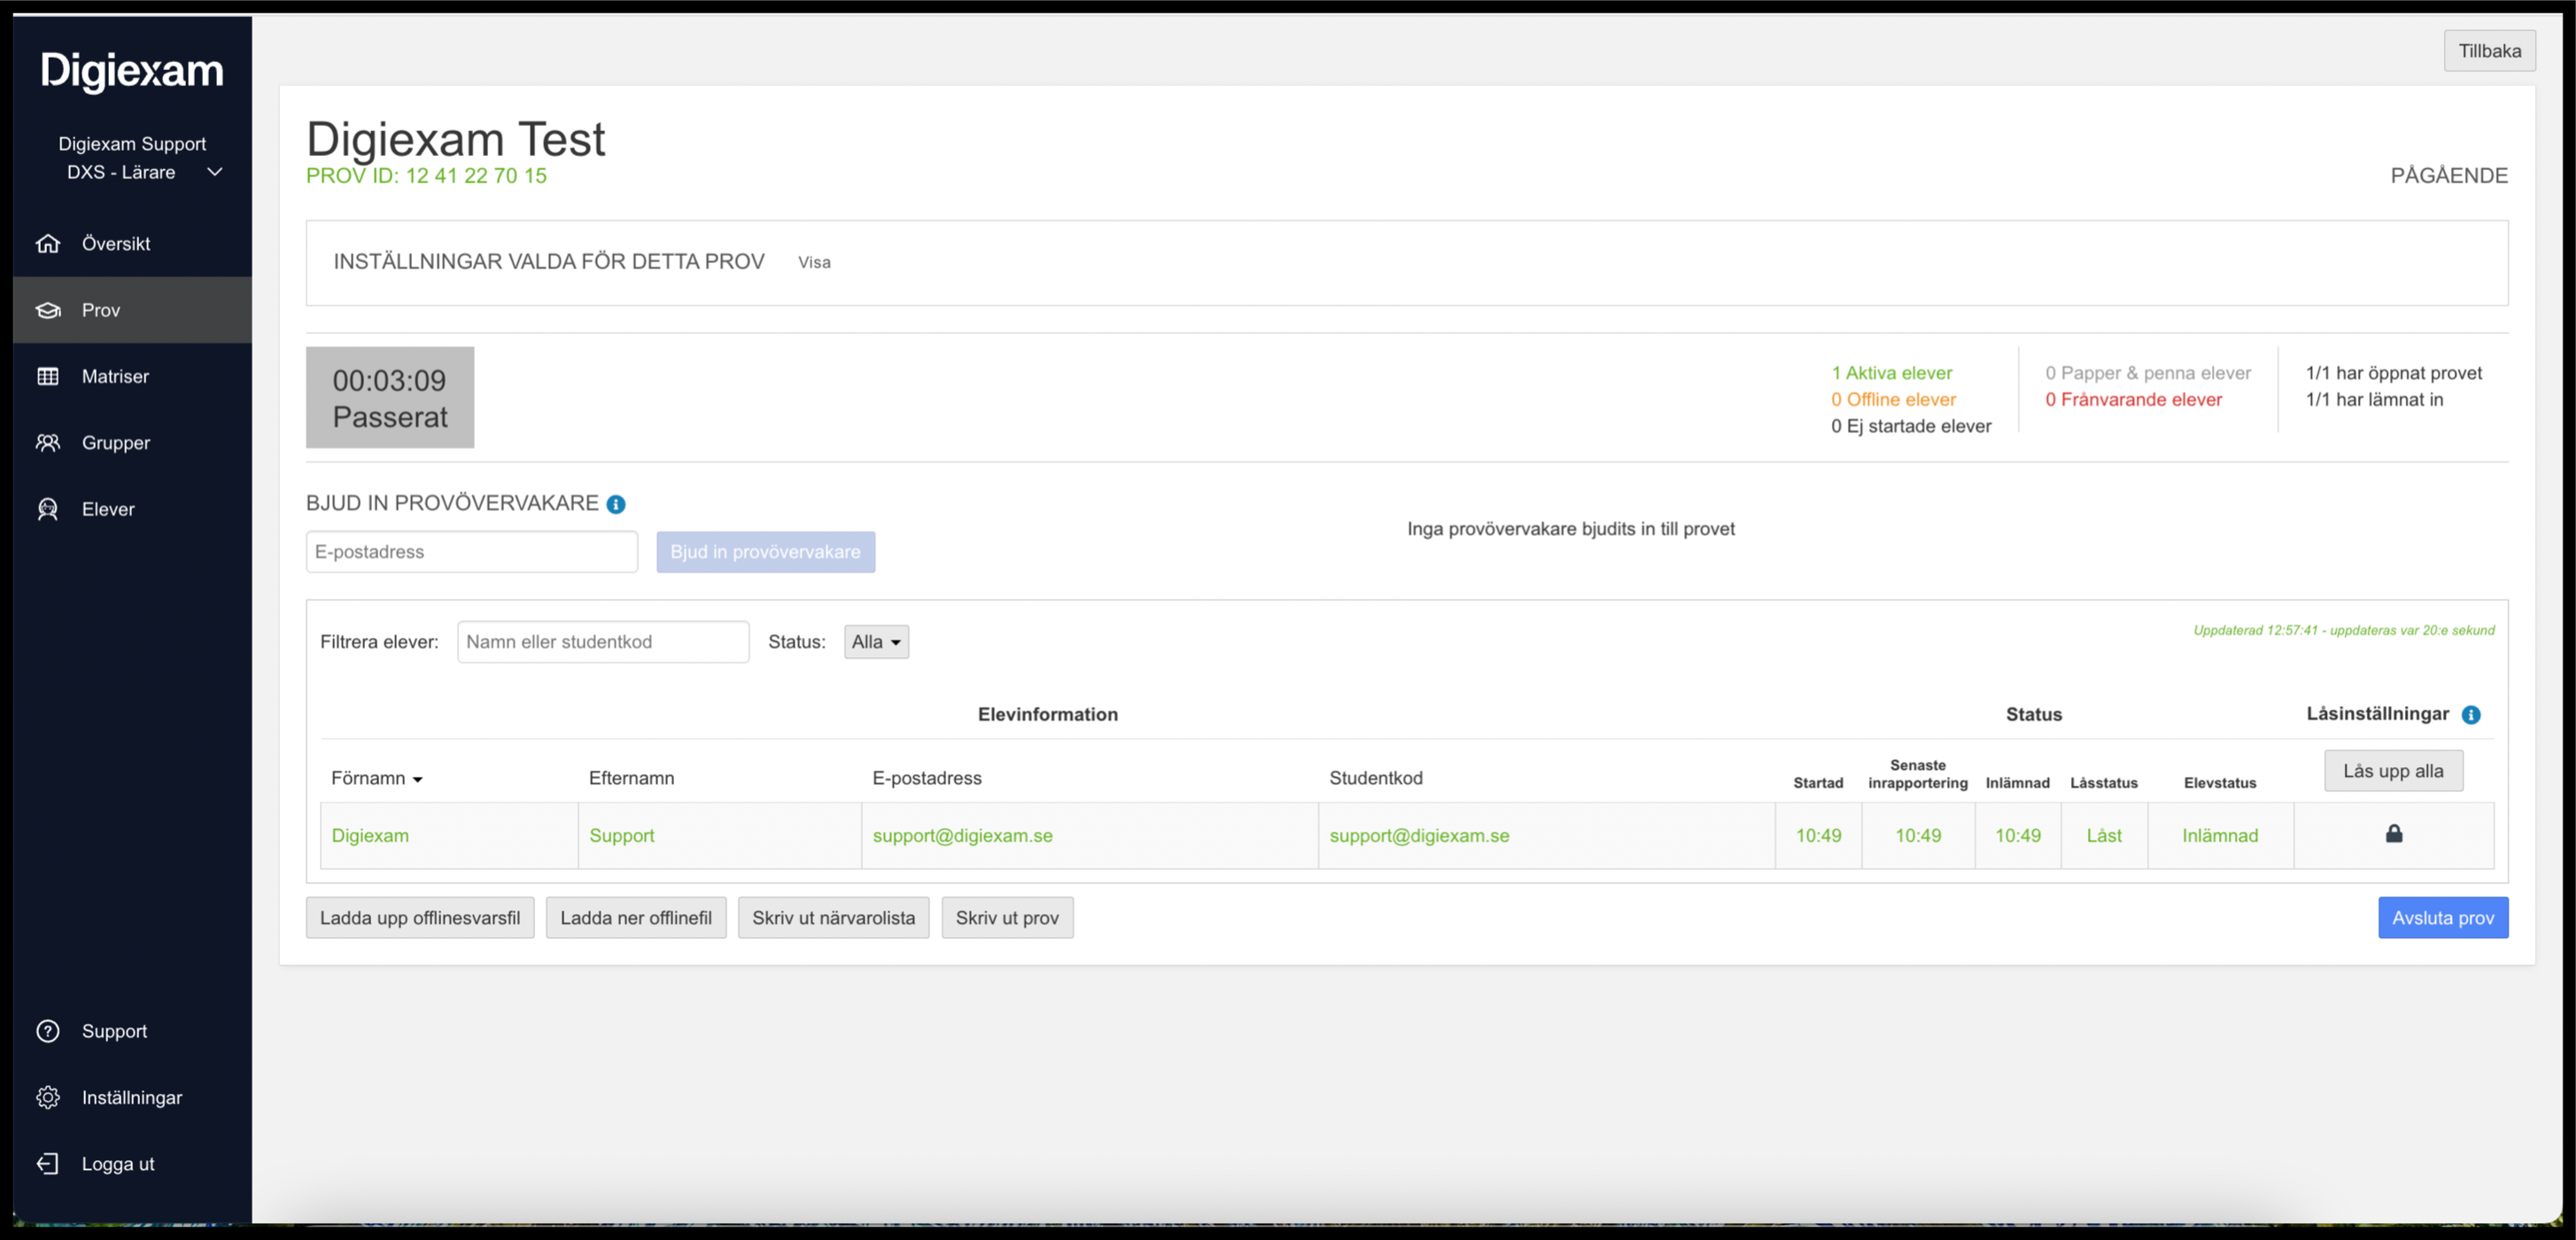Click info icon next to Låsinställningar

point(2471,714)
